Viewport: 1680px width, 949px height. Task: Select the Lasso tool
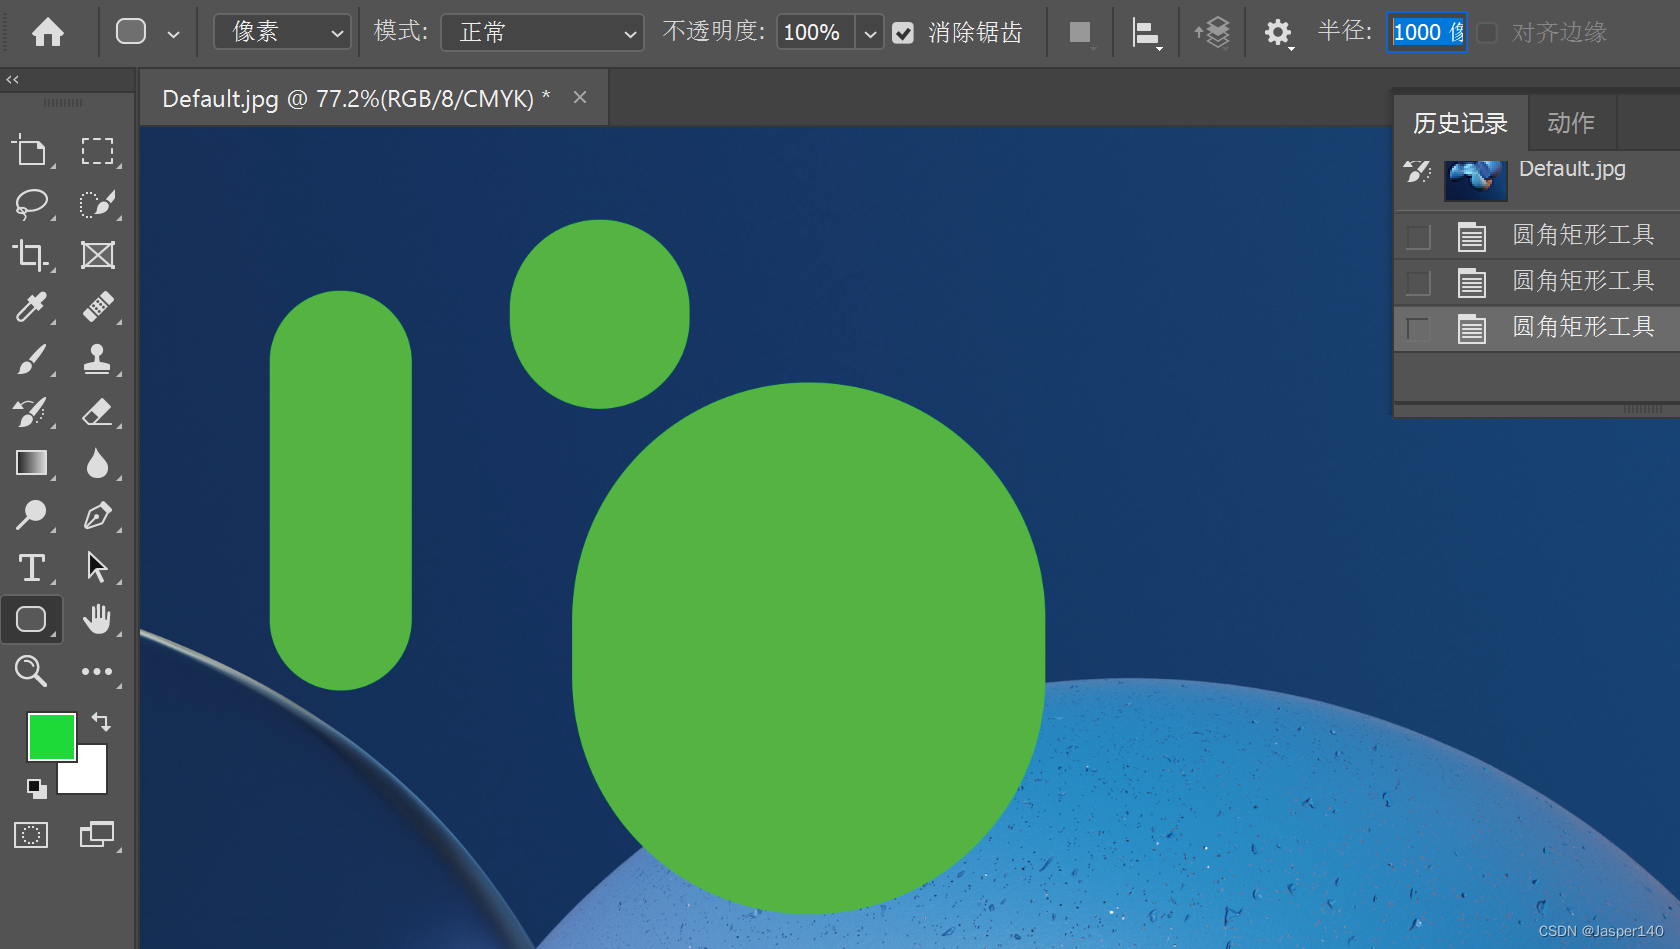pyautogui.click(x=31, y=204)
